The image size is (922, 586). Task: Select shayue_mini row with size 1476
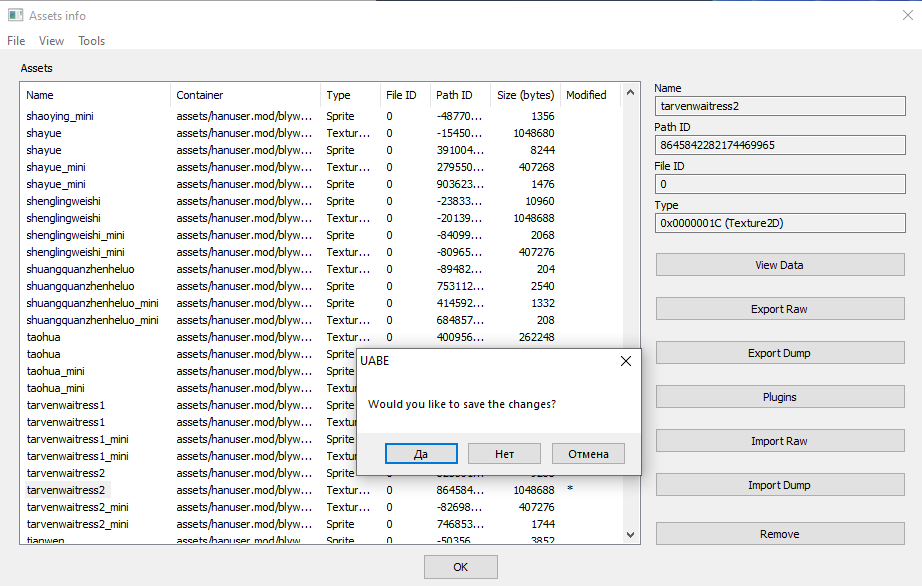click(x=321, y=185)
